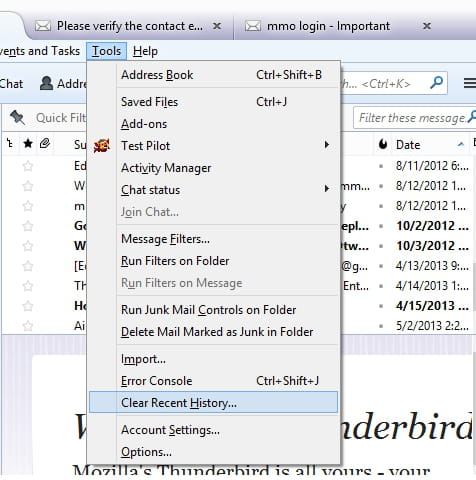
Task: Open the Address Book menu entry
Action: 213,75
